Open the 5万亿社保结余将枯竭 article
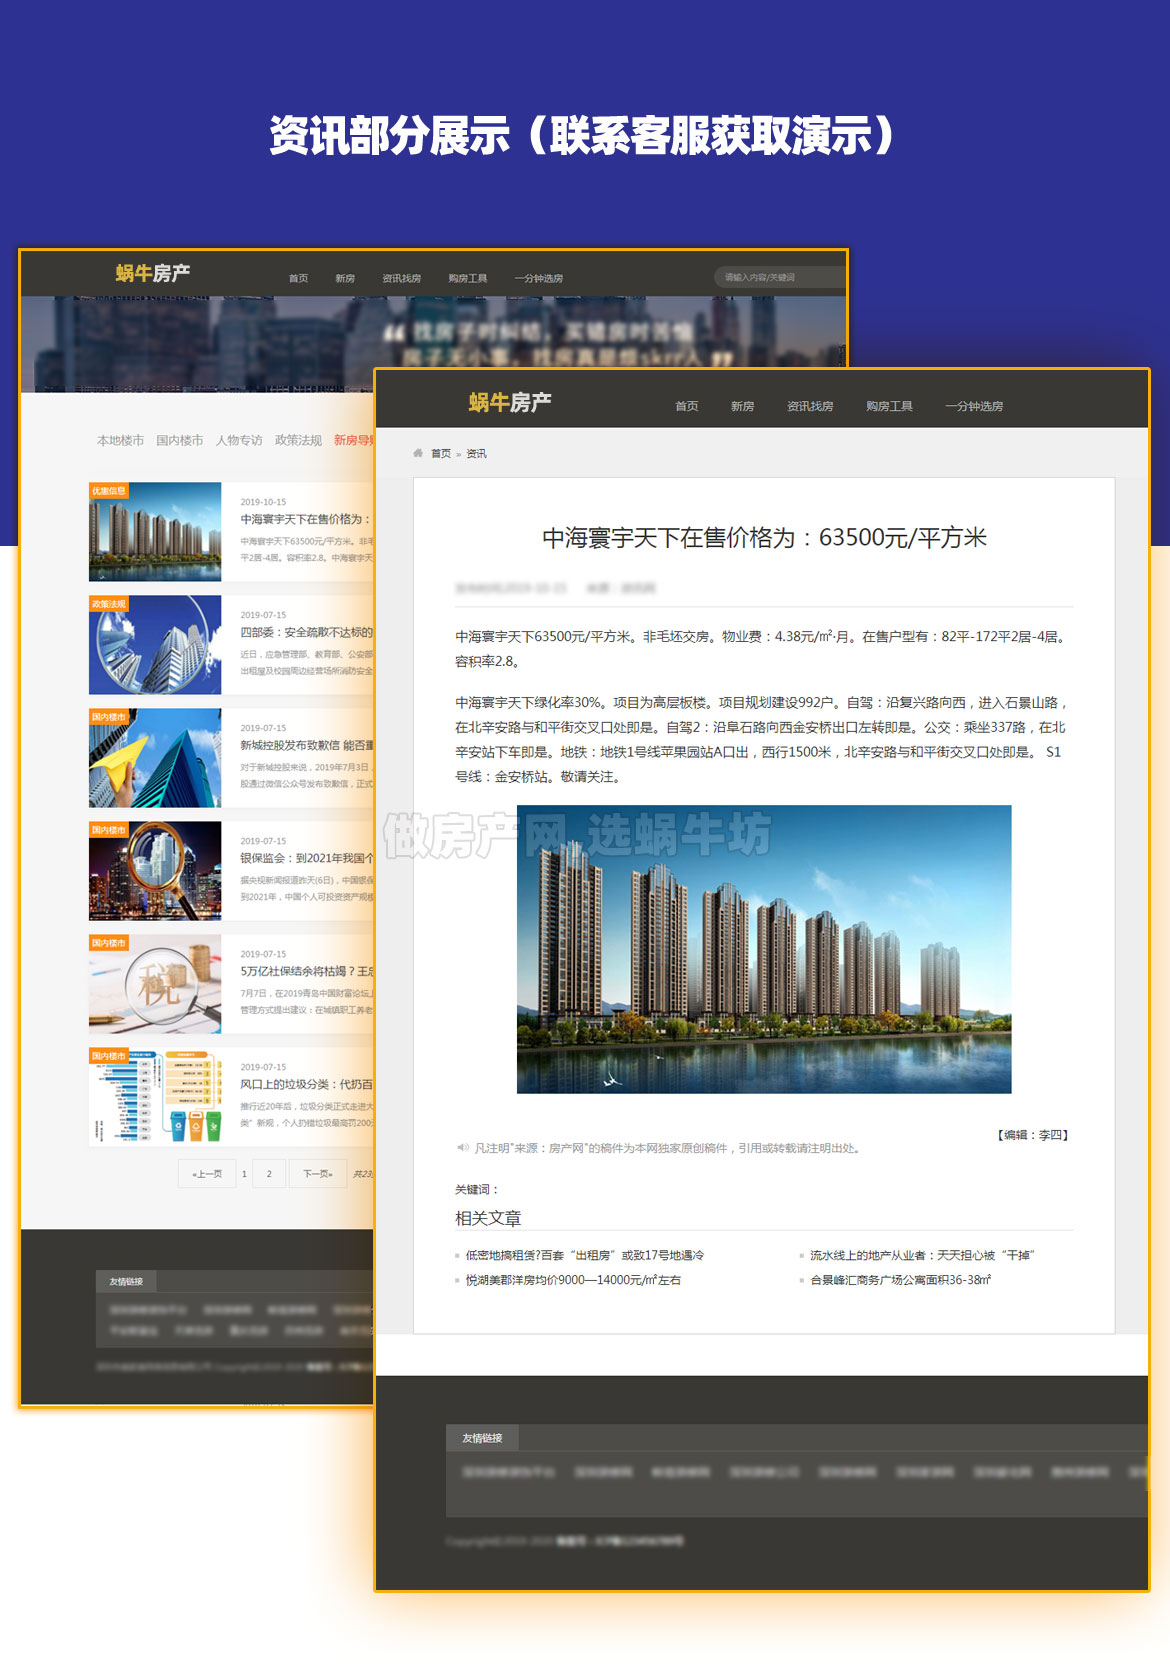The height and width of the screenshot is (1680, 1170). [306, 971]
